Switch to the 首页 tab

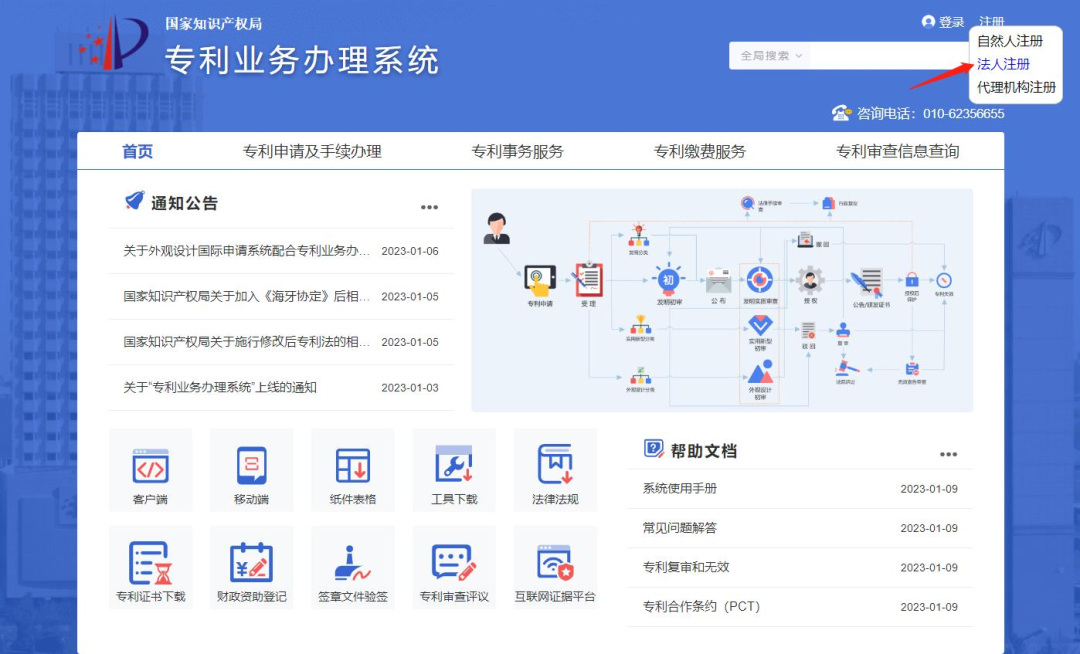[138, 151]
